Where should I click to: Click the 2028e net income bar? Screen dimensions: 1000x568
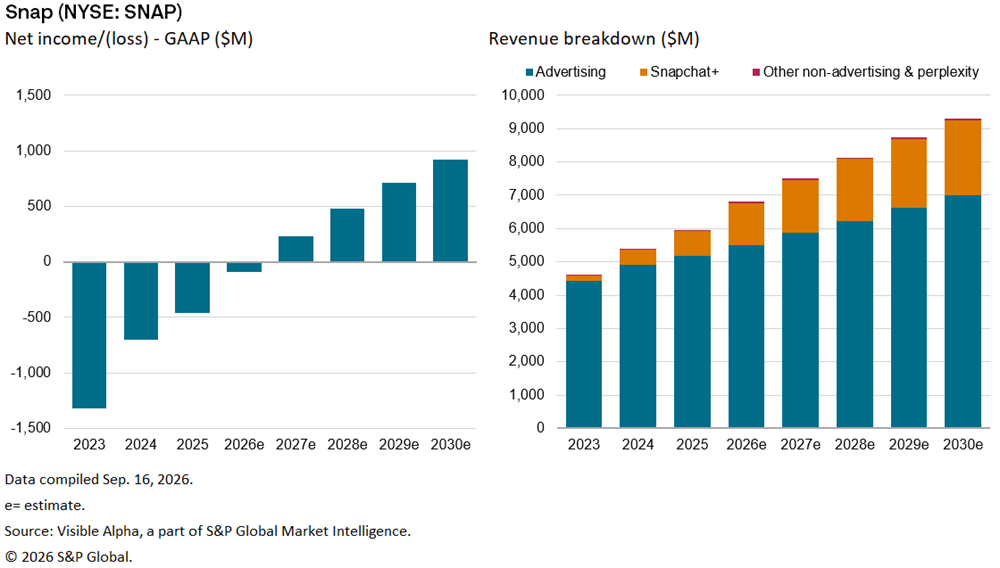click(x=348, y=235)
